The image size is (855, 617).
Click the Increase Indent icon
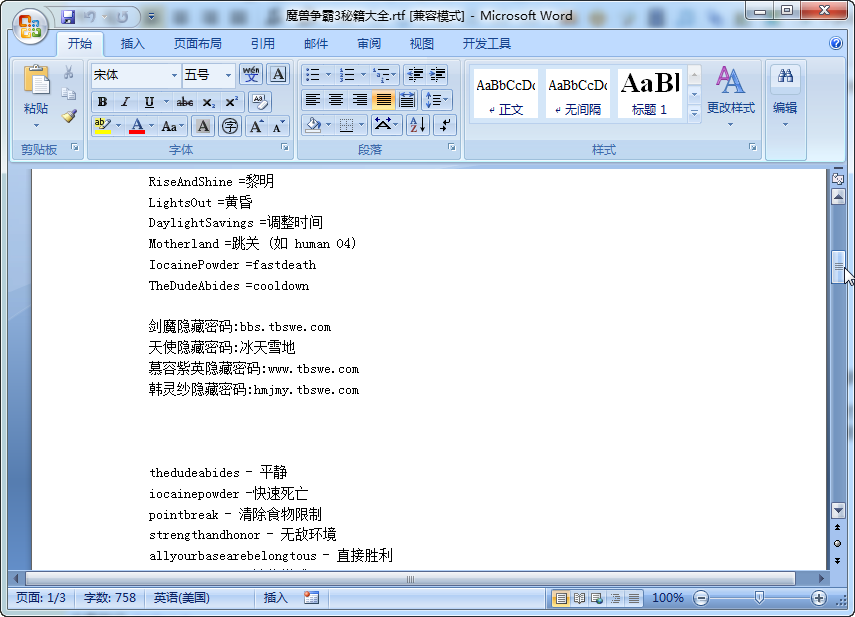click(x=438, y=75)
